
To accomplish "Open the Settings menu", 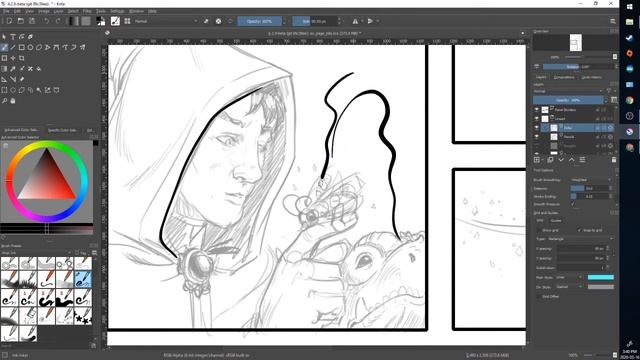I will [117, 11].
